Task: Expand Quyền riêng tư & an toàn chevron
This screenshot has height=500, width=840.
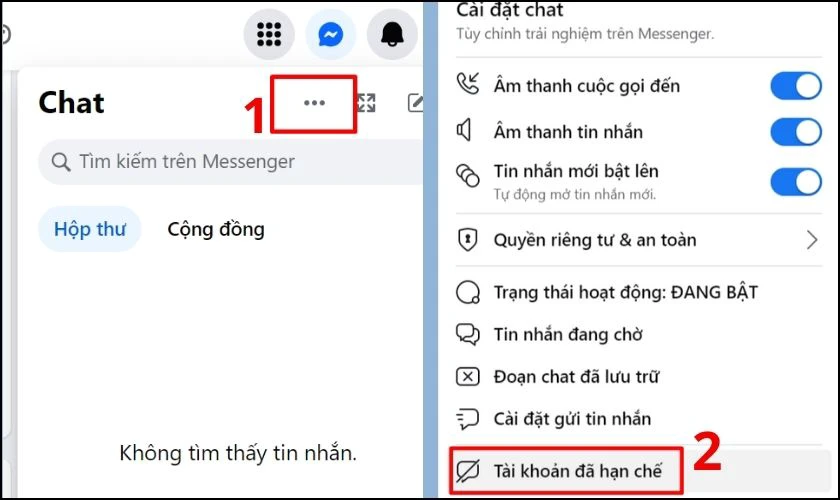Action: coord(812,240)
